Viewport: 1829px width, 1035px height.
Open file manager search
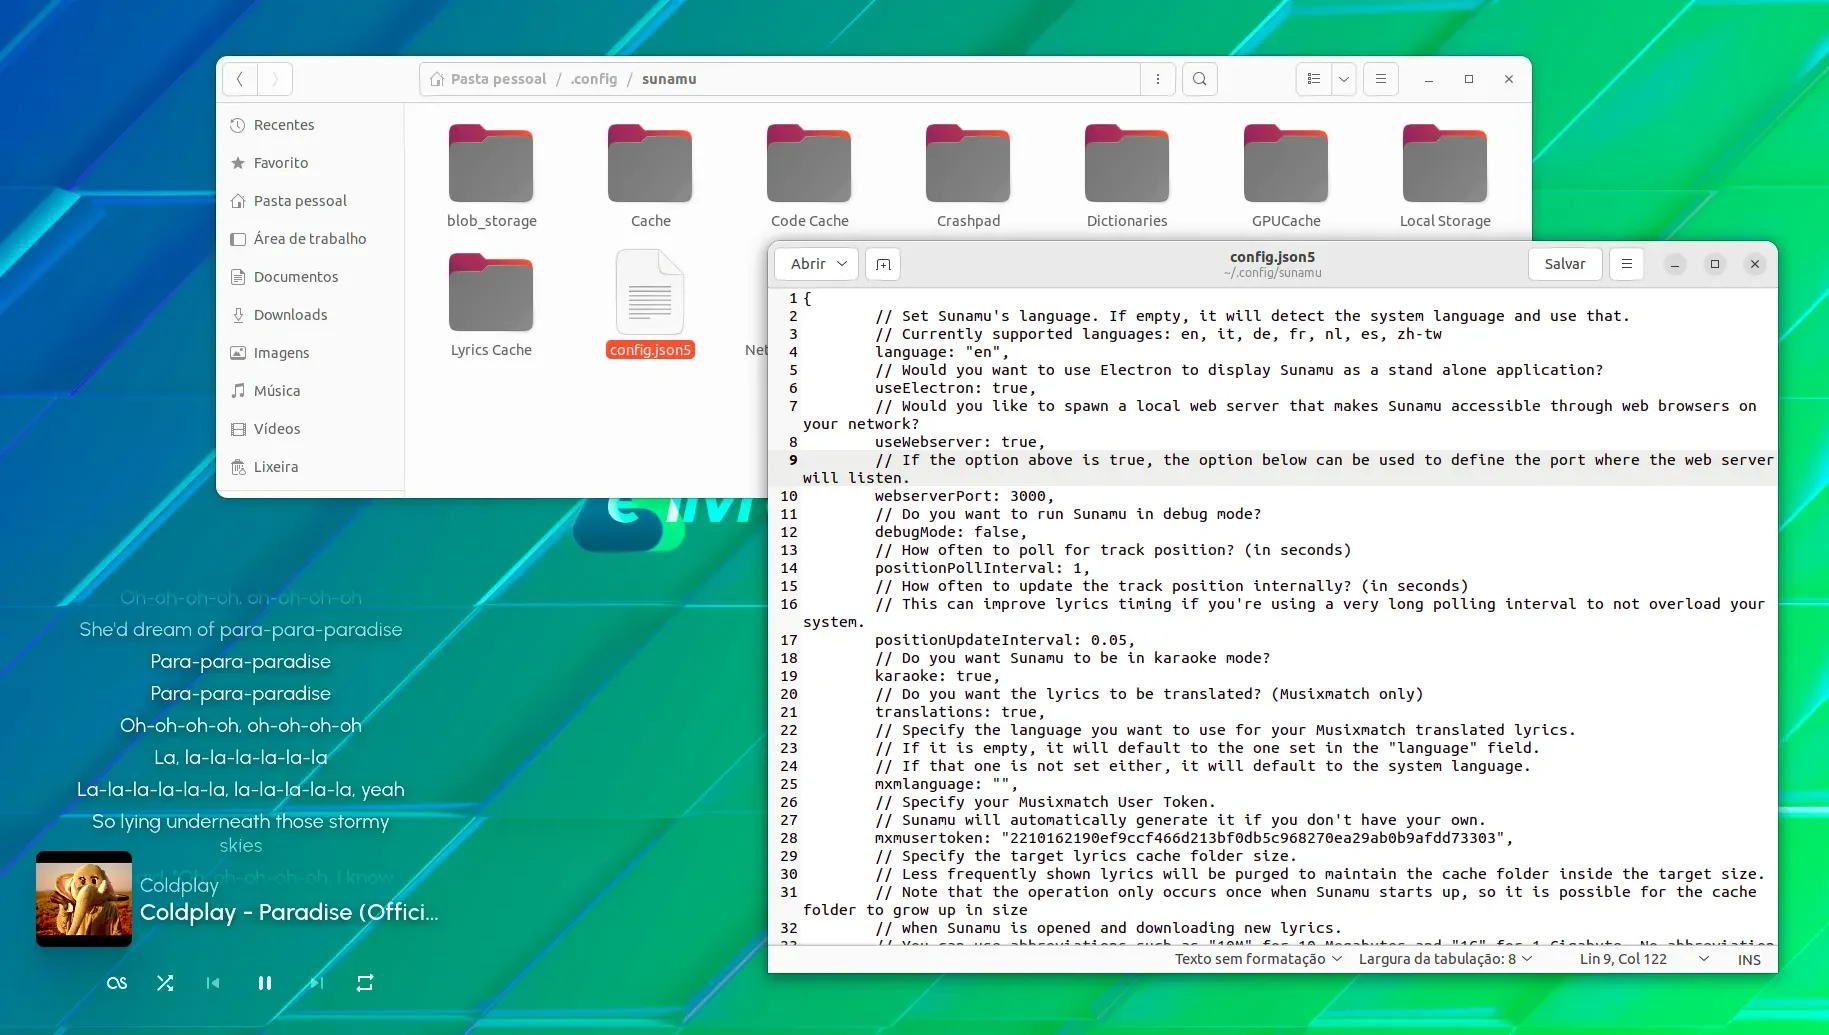click(x=1200, y=79)
